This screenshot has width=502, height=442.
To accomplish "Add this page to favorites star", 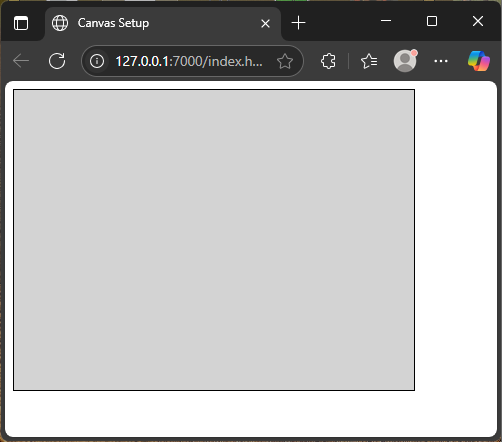I will tap(285, 61).
